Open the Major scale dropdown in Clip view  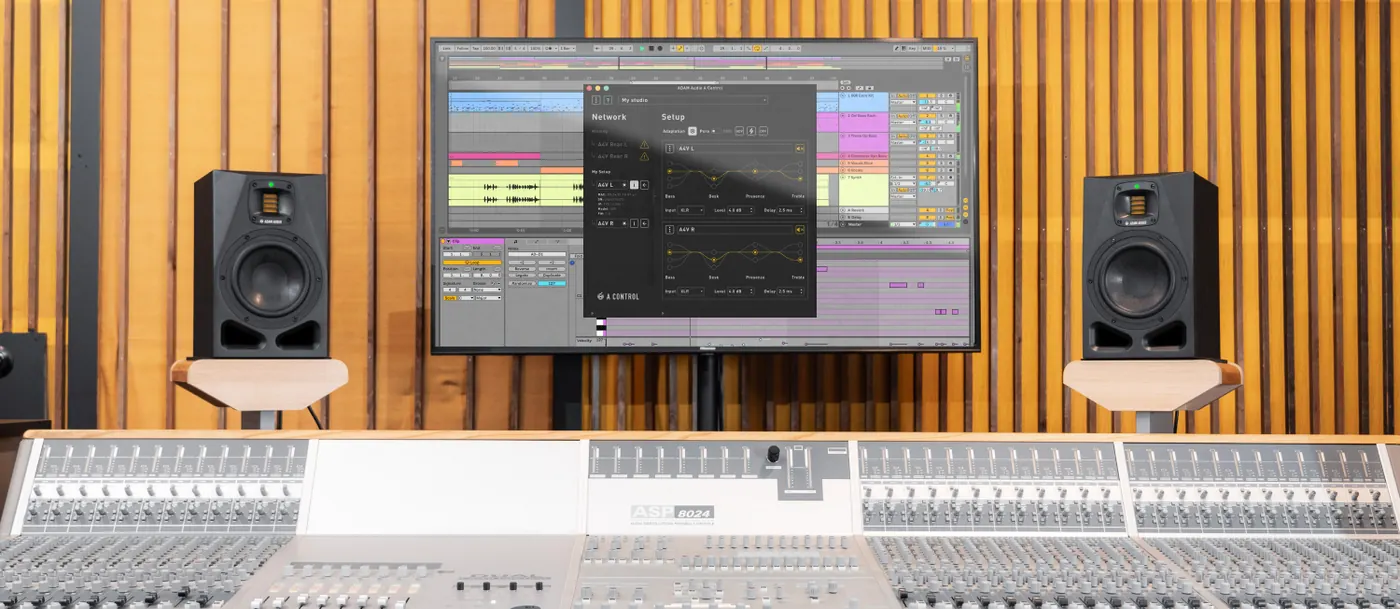pyautogui.click(x=488, y=298)
